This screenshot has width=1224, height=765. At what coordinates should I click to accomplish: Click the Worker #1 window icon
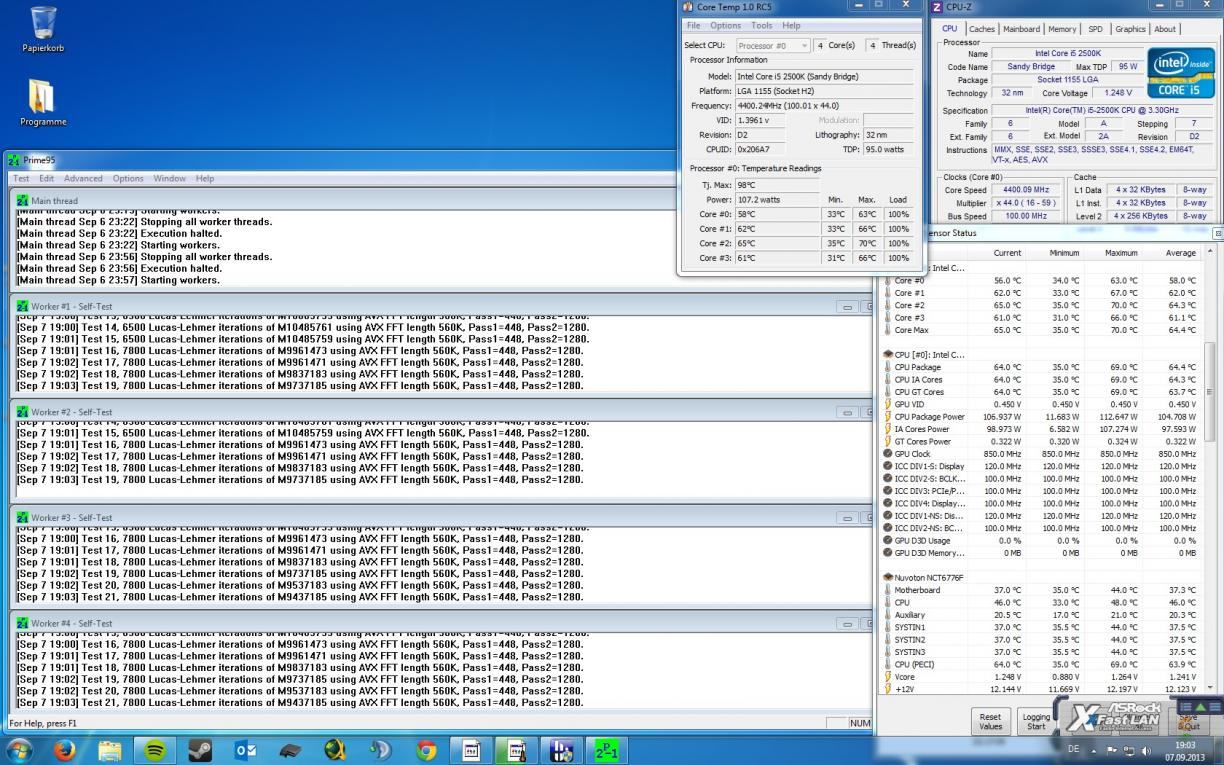click(23, 306)
